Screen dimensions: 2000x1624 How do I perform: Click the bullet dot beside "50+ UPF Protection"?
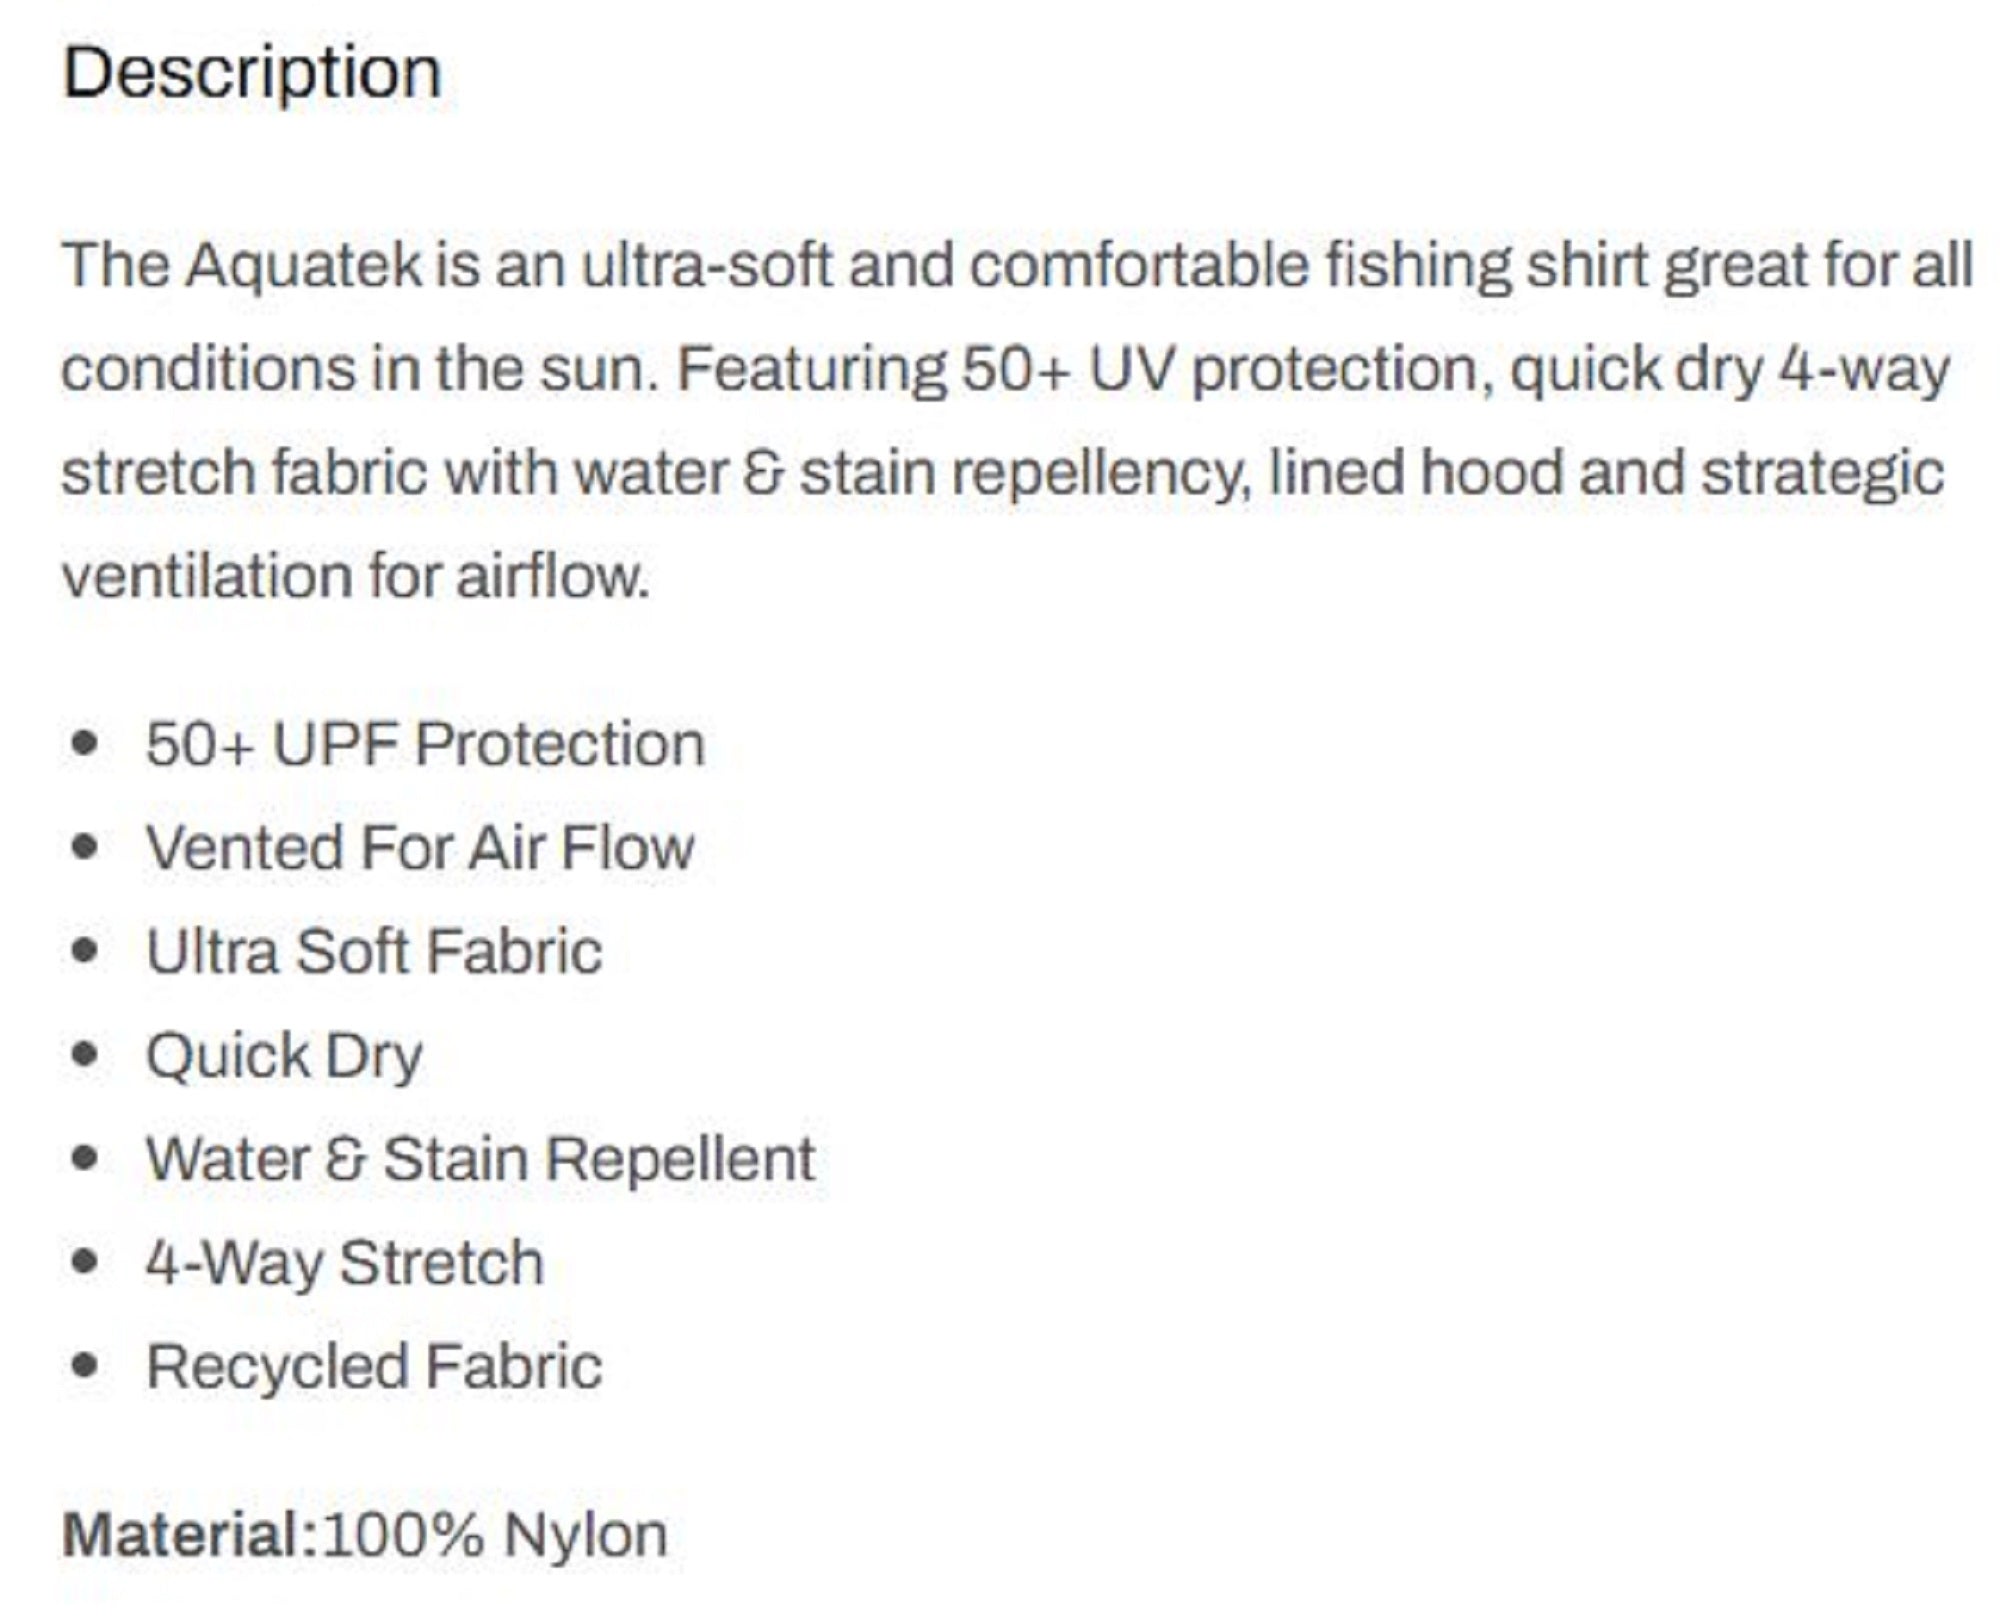(86, 743)
